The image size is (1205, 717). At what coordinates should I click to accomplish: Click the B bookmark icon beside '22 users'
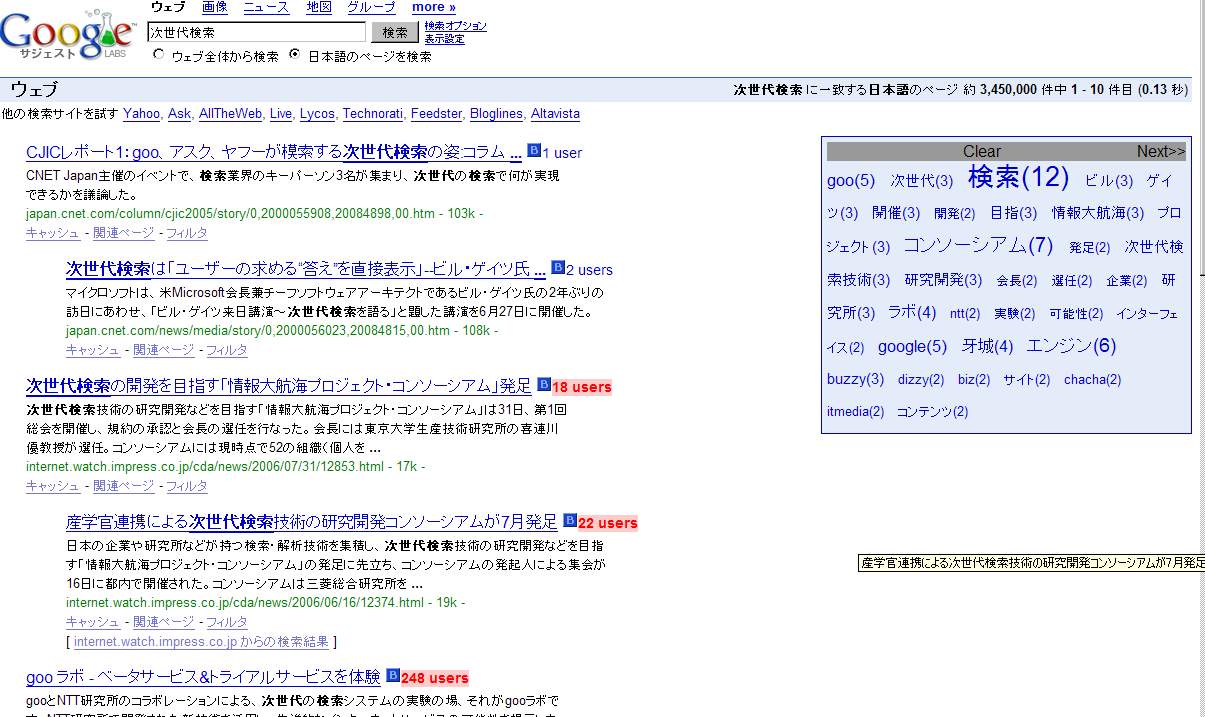click(x=570, y=520)
